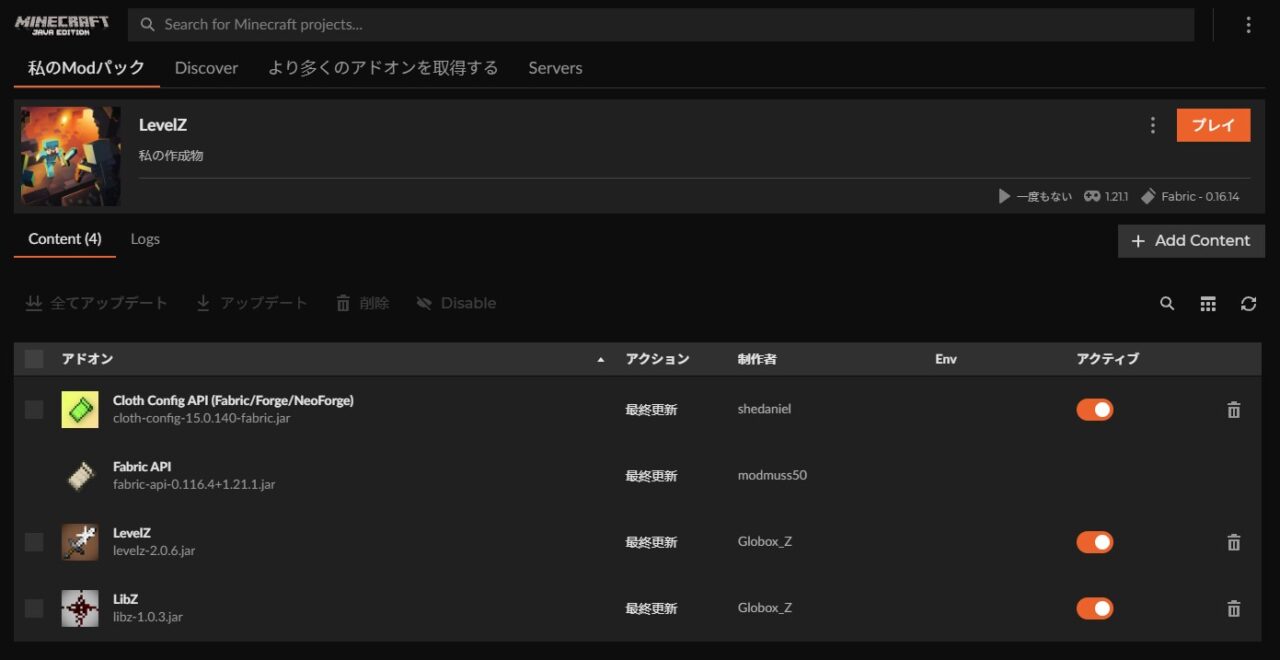This screenshot has width=1280, height=660.
Task: Check the select-all addons checkbox
Action: pos(34,359)
